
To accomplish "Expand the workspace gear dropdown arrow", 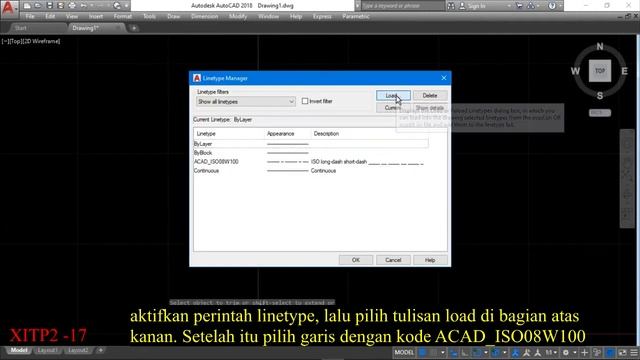I will 574,352.
